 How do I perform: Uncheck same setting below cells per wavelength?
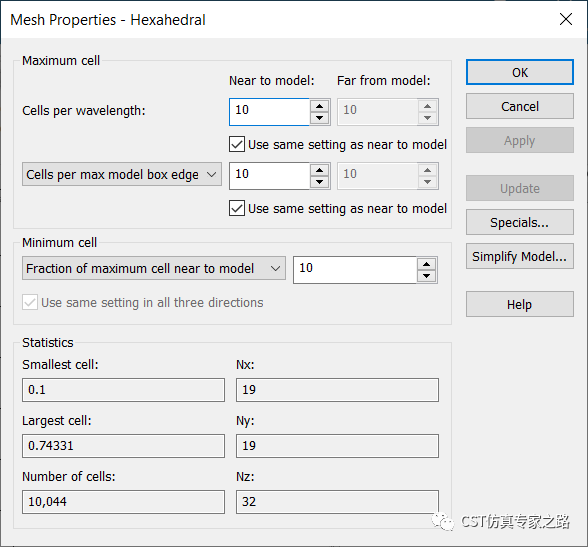coord(237,144)
